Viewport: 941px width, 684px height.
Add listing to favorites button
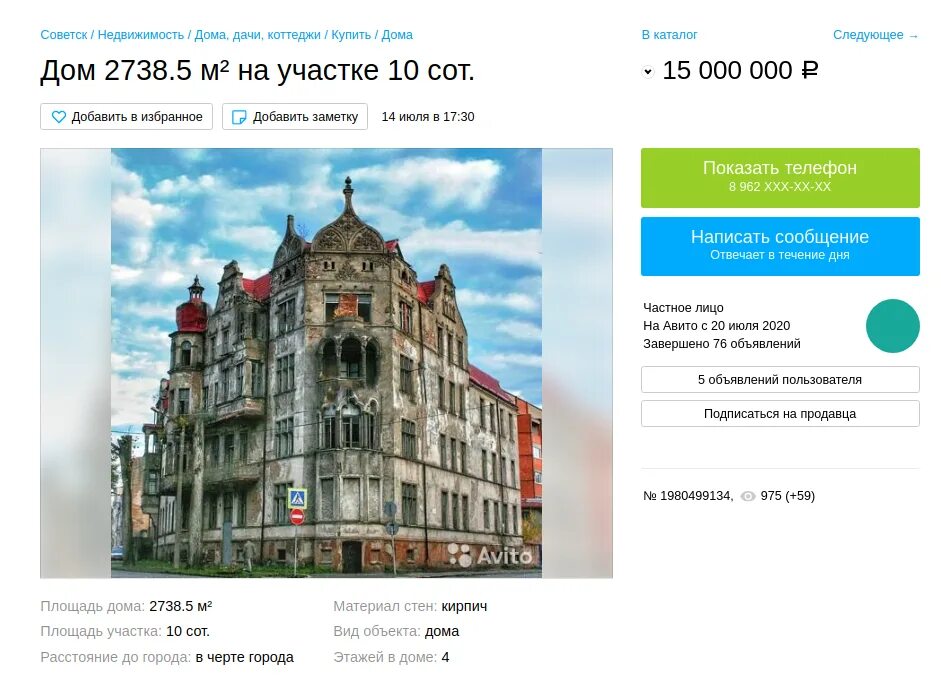point(127,117)
